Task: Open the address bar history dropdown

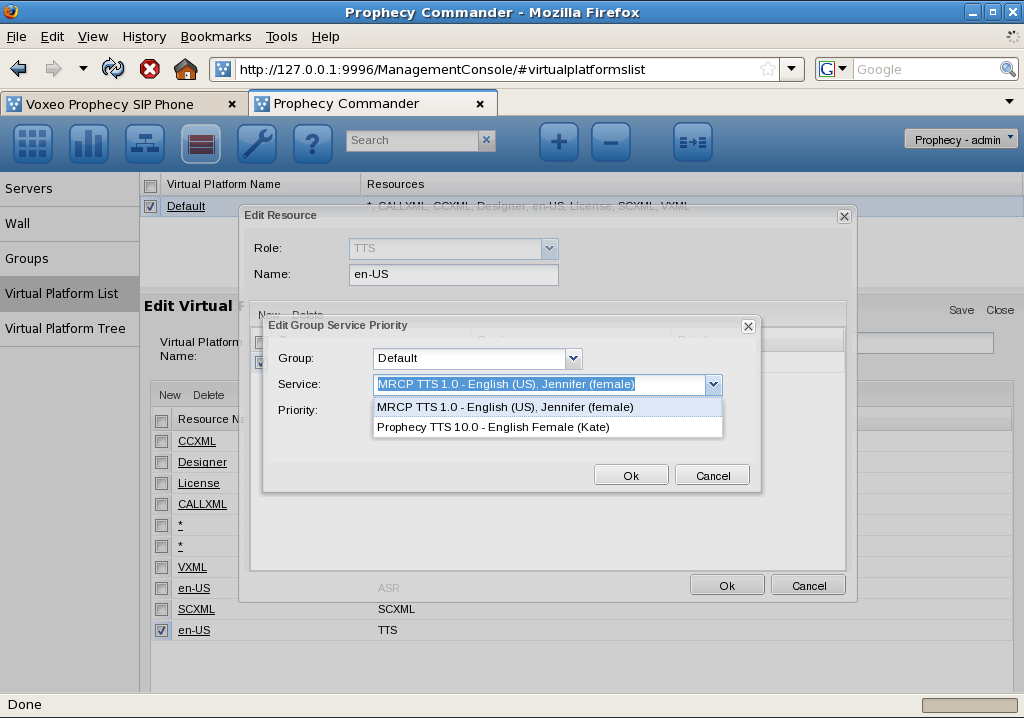Action: 792,69
